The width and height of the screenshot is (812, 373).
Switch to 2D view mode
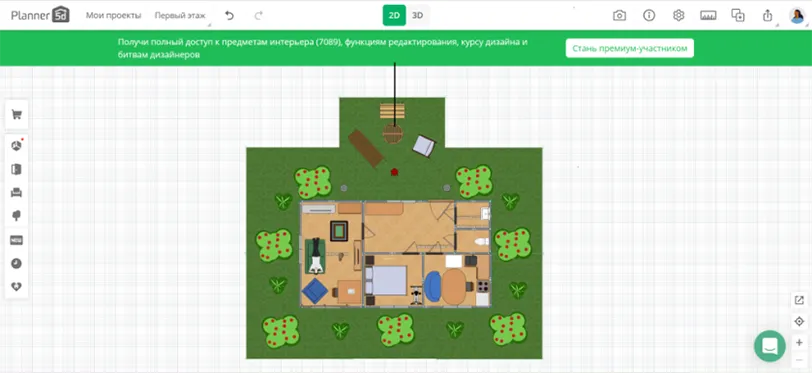(394, 16)
